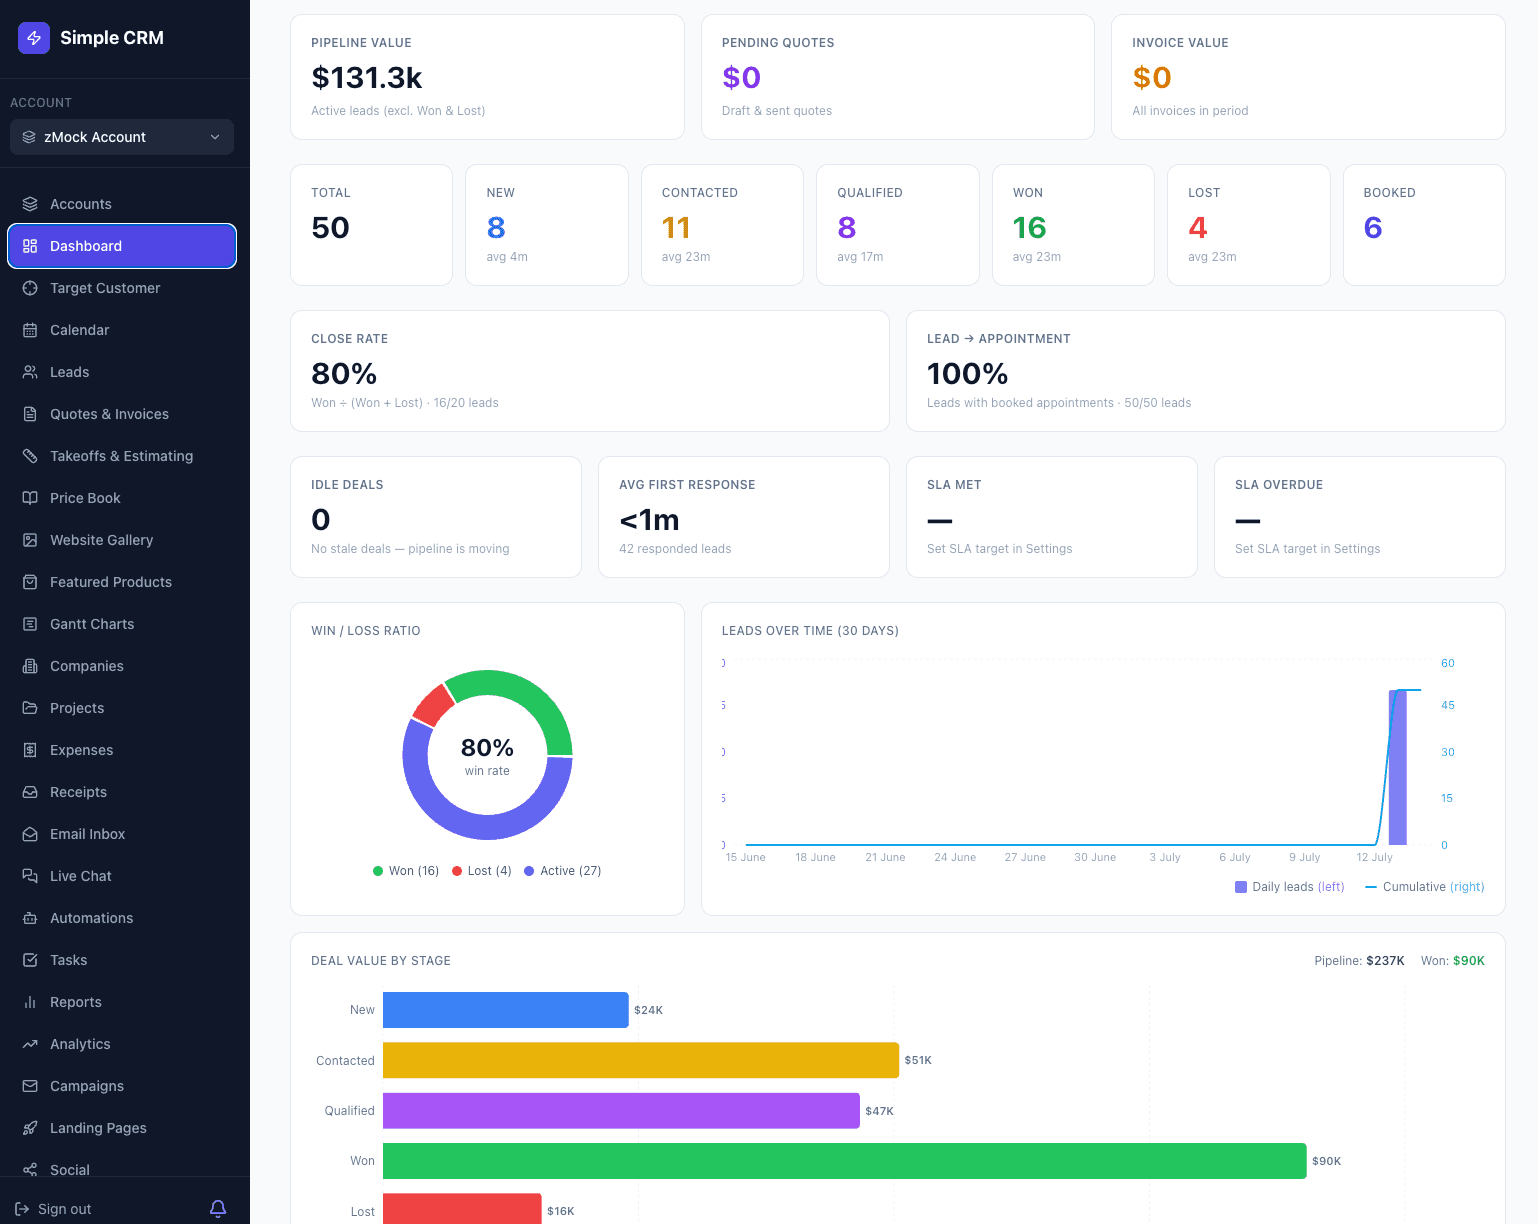Go to Target Customer page
Viewport: 1538px width, 1224px height.
122,288
